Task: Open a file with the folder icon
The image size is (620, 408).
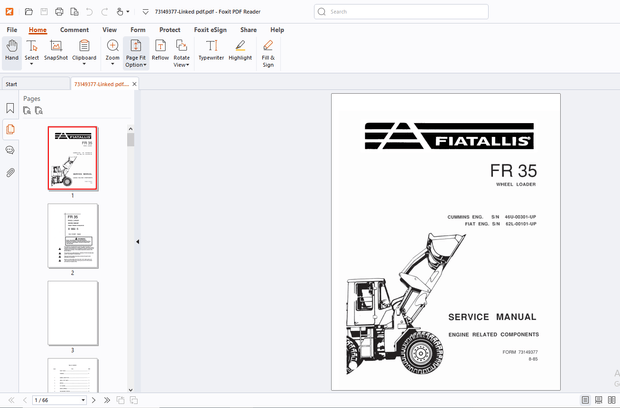Action: coord(28,11)
